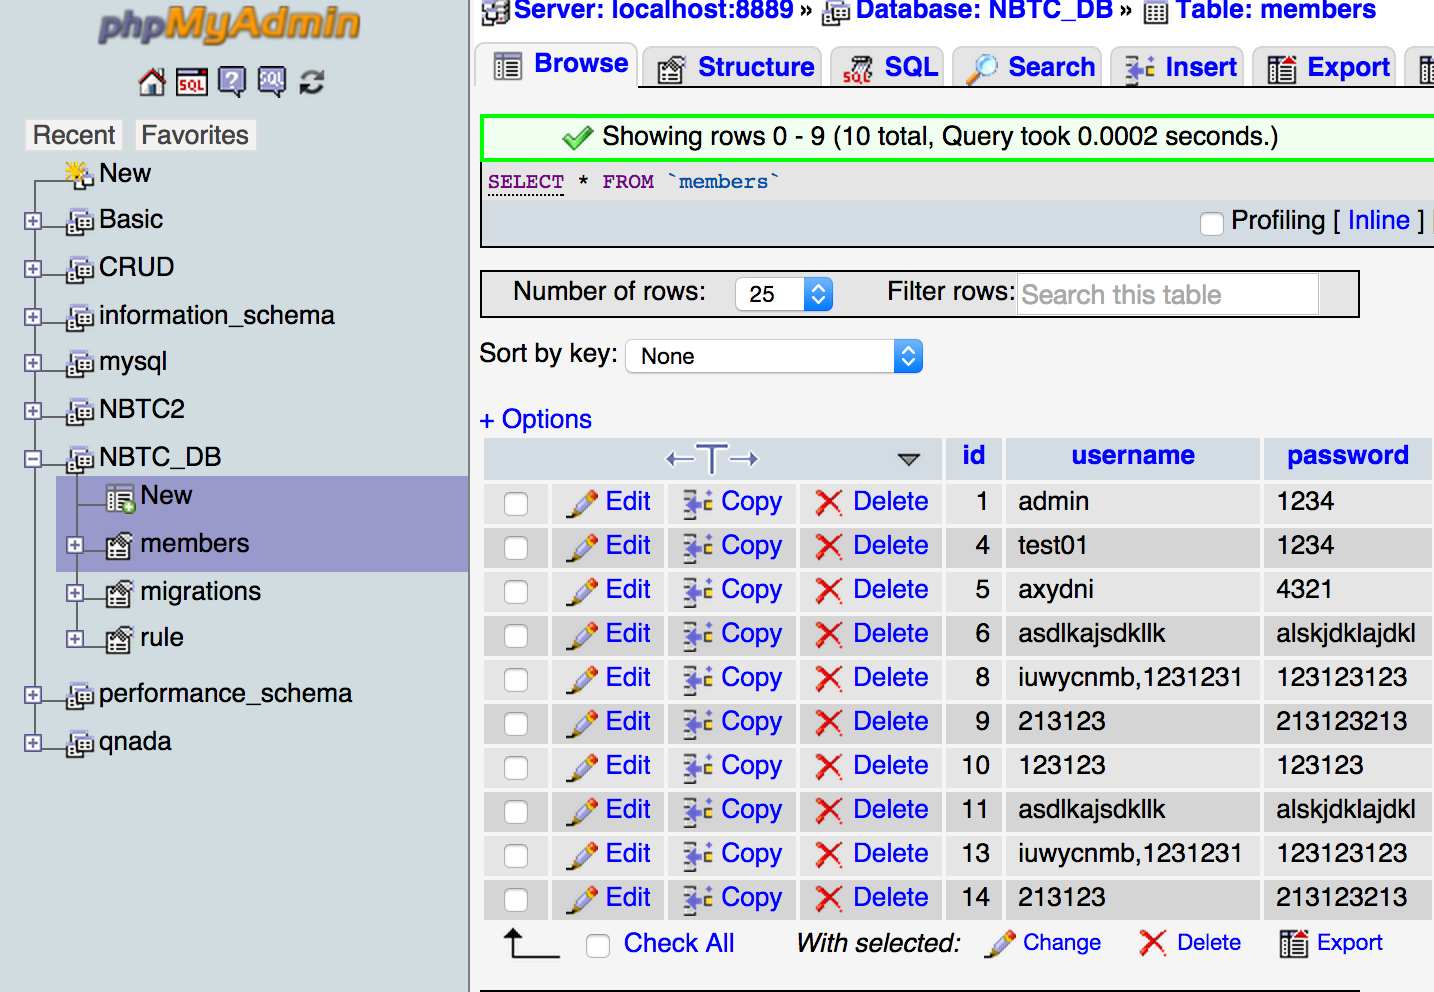Image resolution: width=1434 pixels, height=992 pixels.
Task: Reload navigation panel with refresh icon
Action: (312, 82)
